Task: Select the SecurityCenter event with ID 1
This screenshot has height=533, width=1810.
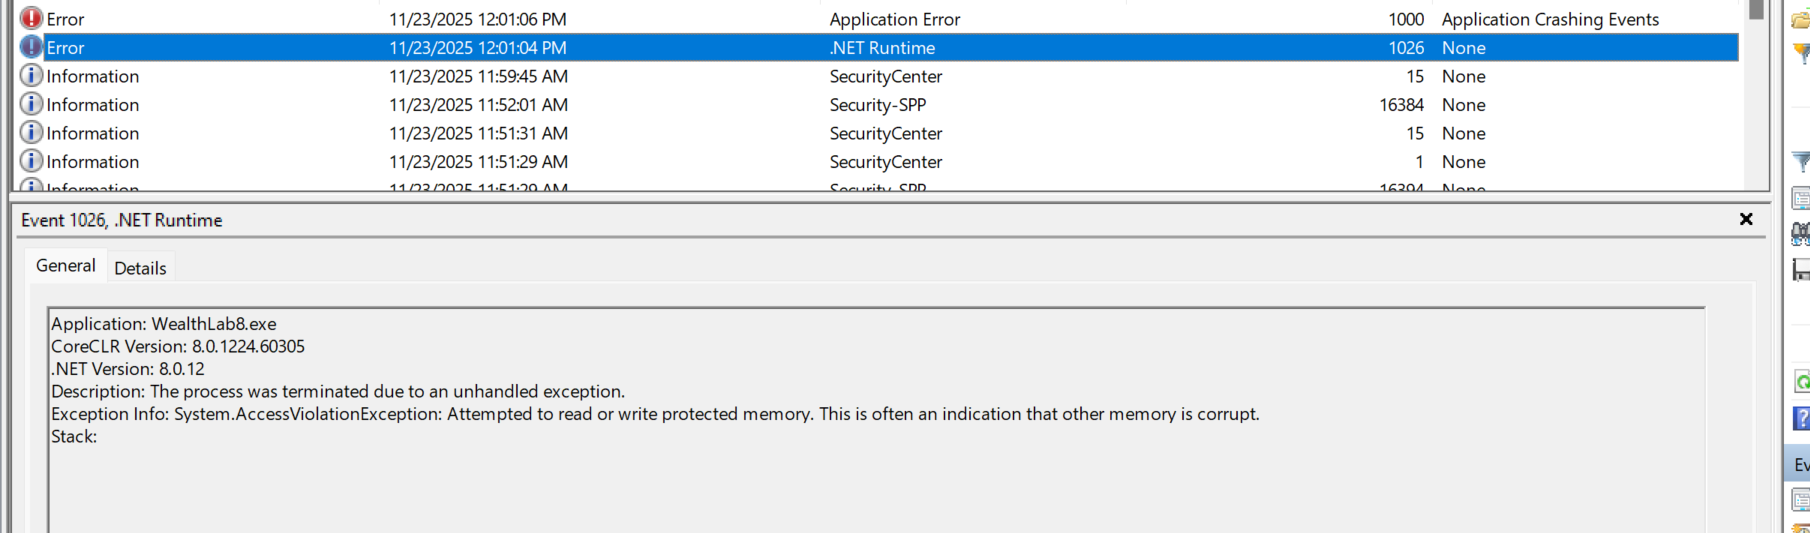Action: pos(885,162)
